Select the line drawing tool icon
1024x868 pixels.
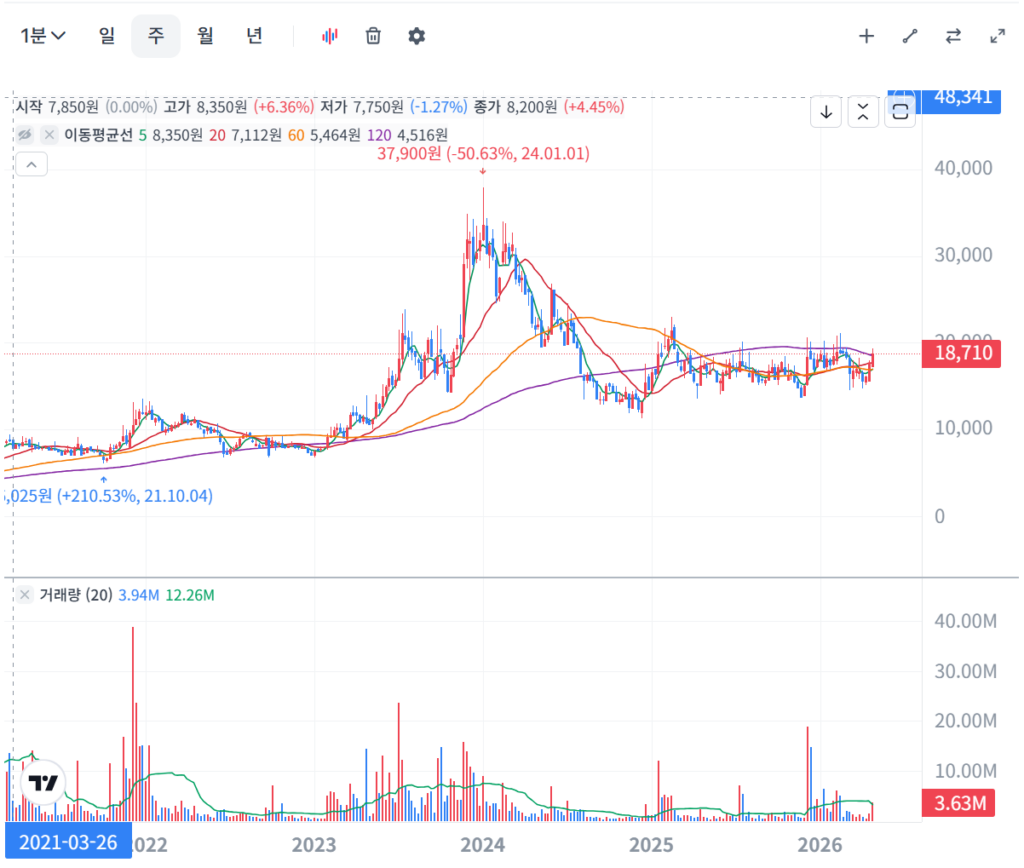point(910,36)
